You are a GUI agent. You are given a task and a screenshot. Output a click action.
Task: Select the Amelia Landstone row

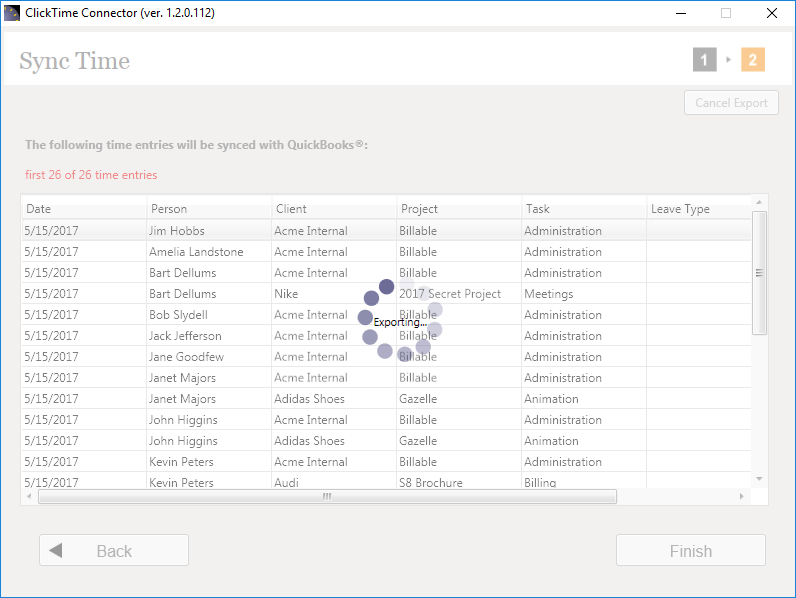tap(386, 252)
